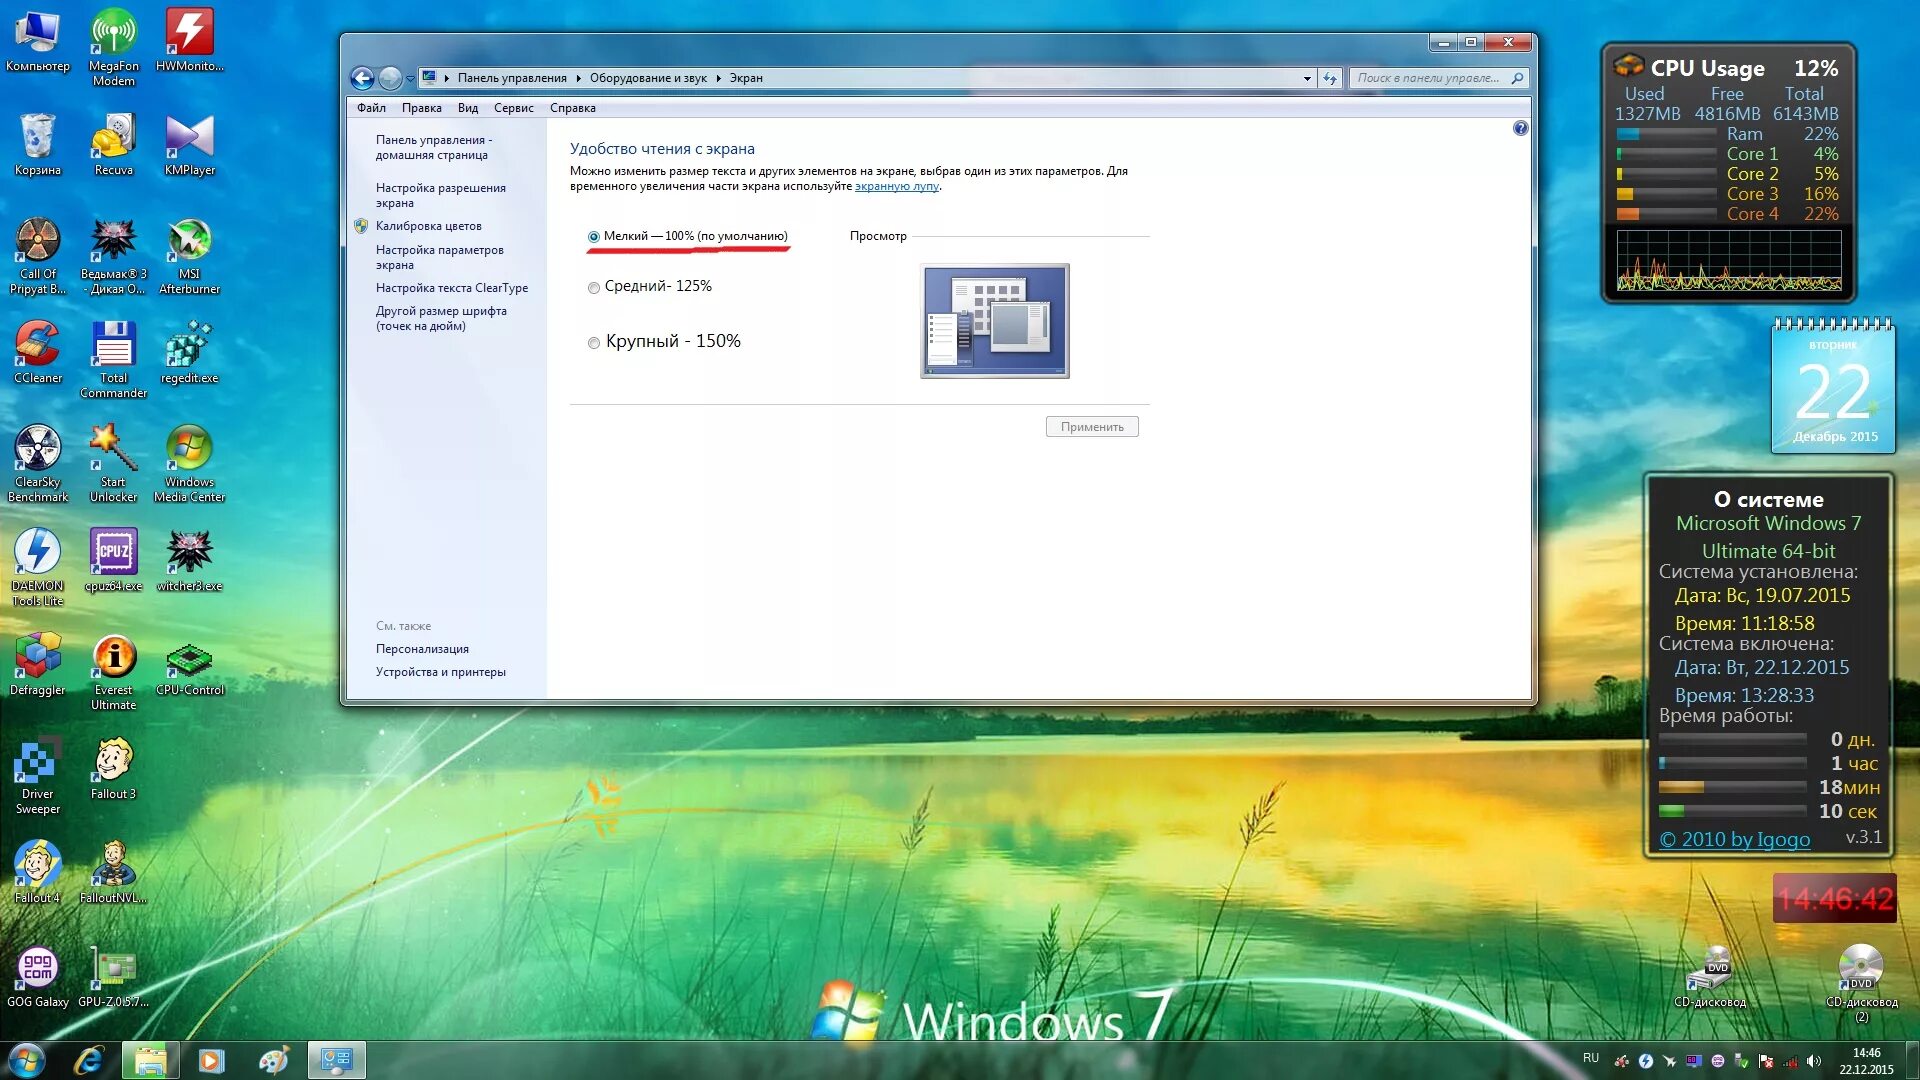Screen dimensions: 1920x1080
Task: Click the Windows Start button
Action: click(x=27, y=1060)
